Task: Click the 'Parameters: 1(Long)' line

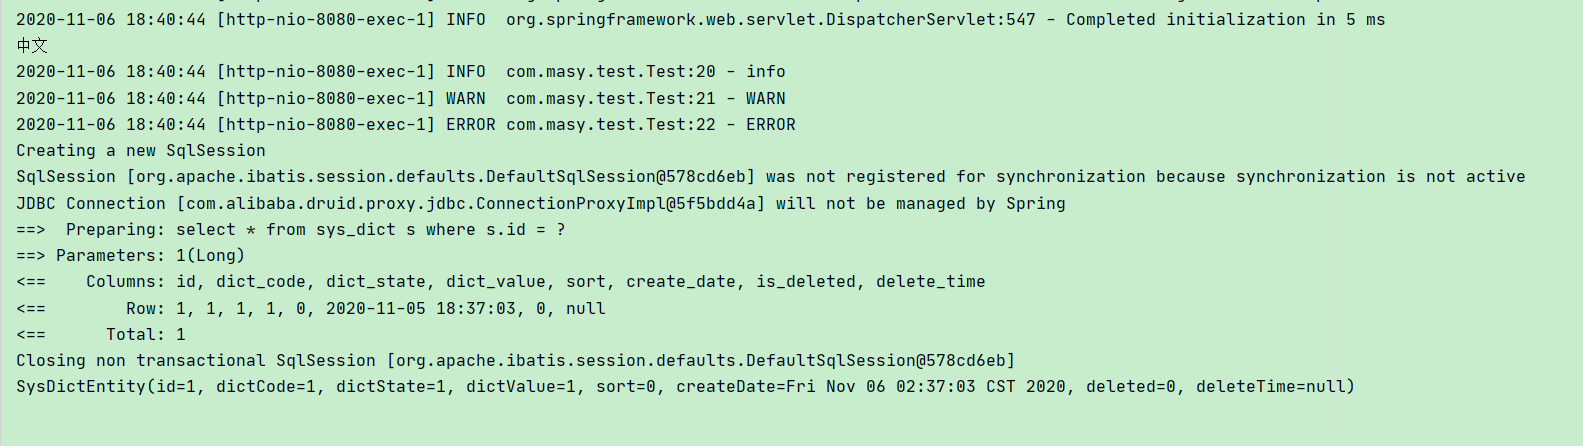Action: [x=131, y=255]
